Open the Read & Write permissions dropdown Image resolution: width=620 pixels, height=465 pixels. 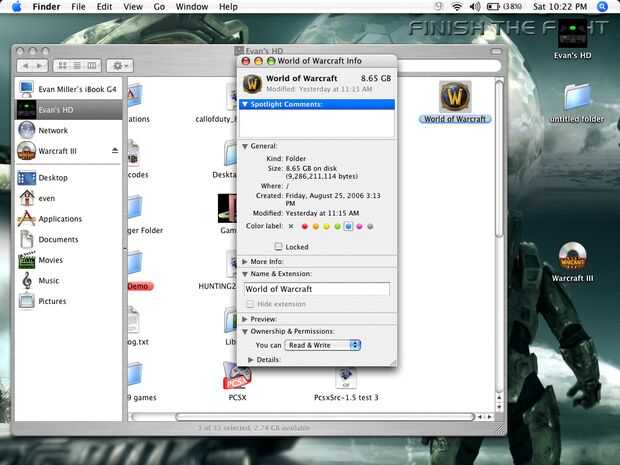tap(323, 345)
